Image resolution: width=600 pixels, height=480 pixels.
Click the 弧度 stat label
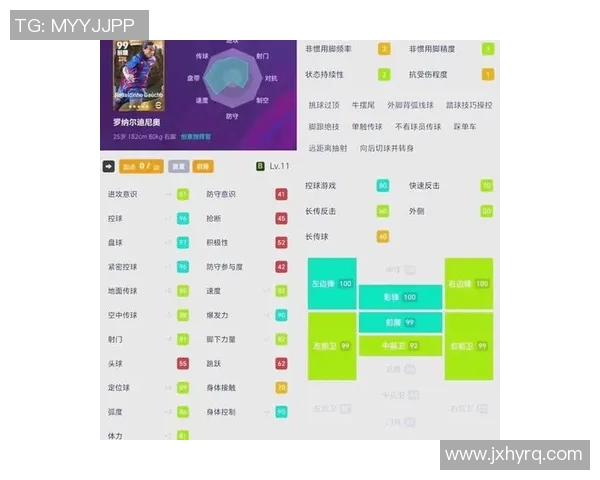115,412
